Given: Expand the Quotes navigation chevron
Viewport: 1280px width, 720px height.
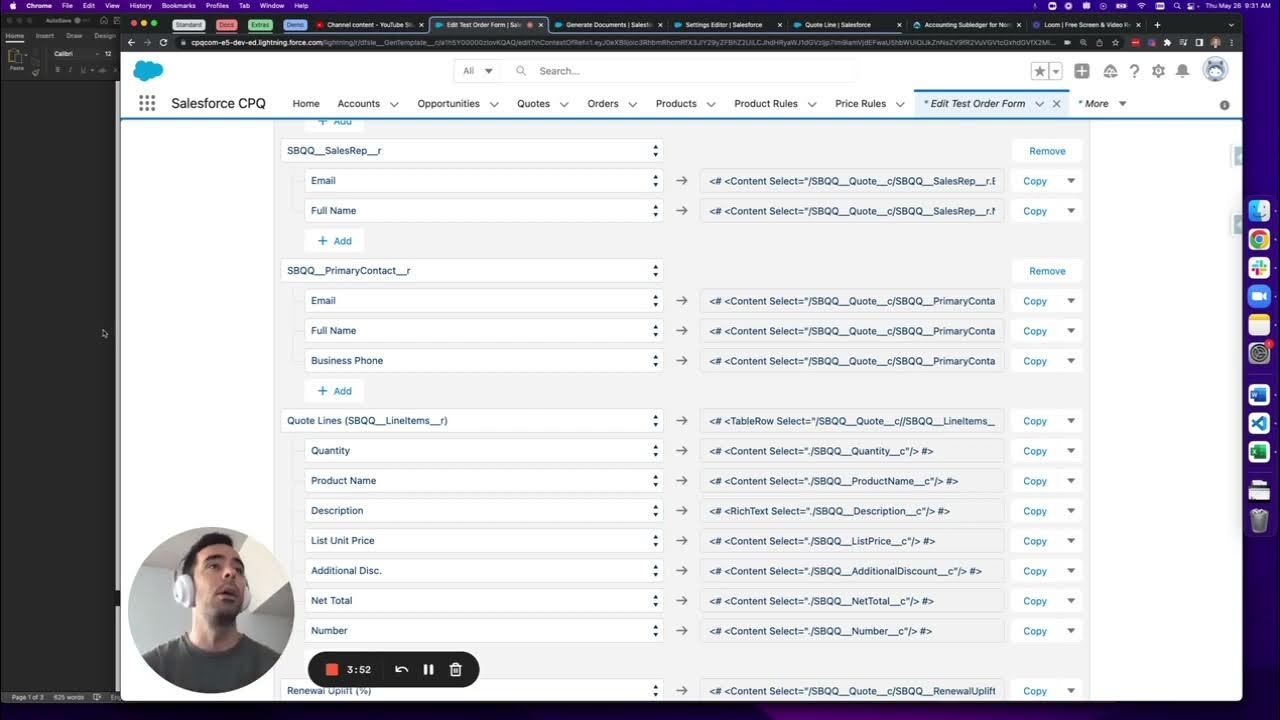Looking at the screenshot, I should coord(564,104).
